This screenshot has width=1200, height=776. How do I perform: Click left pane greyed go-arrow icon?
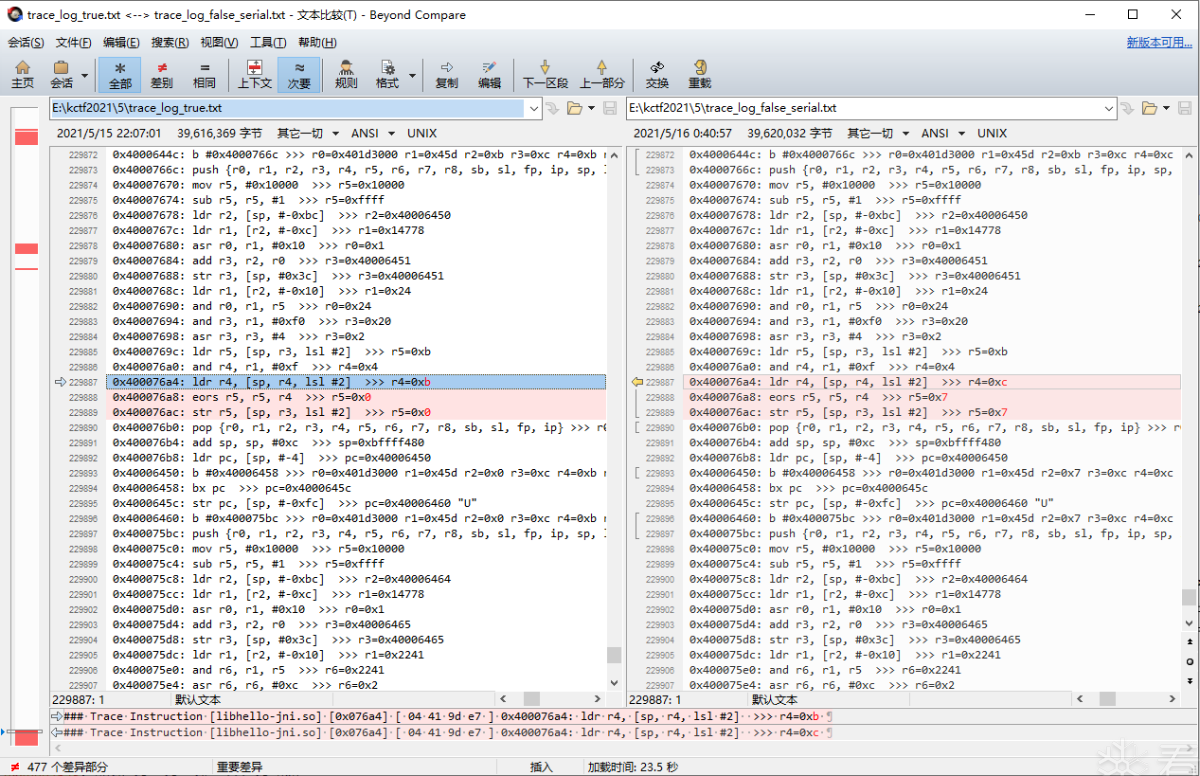(551, 108)
